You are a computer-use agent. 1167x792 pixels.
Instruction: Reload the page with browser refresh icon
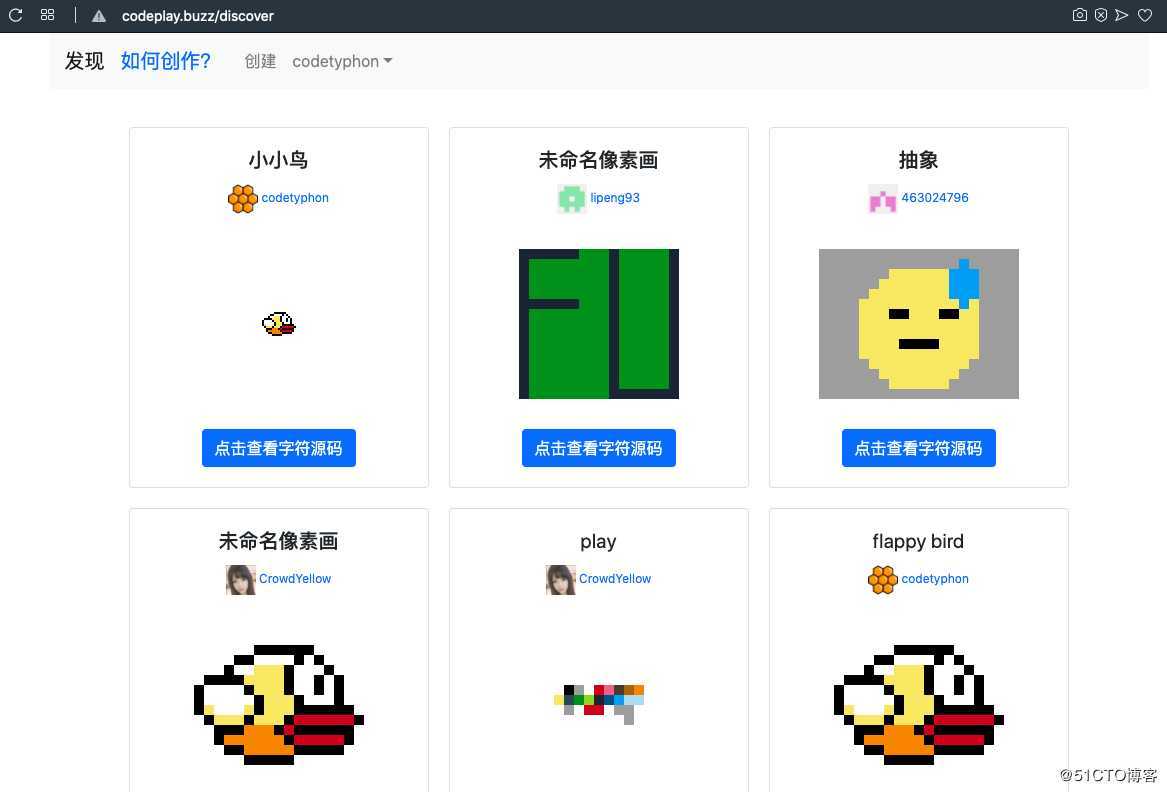tap(16, 15)
